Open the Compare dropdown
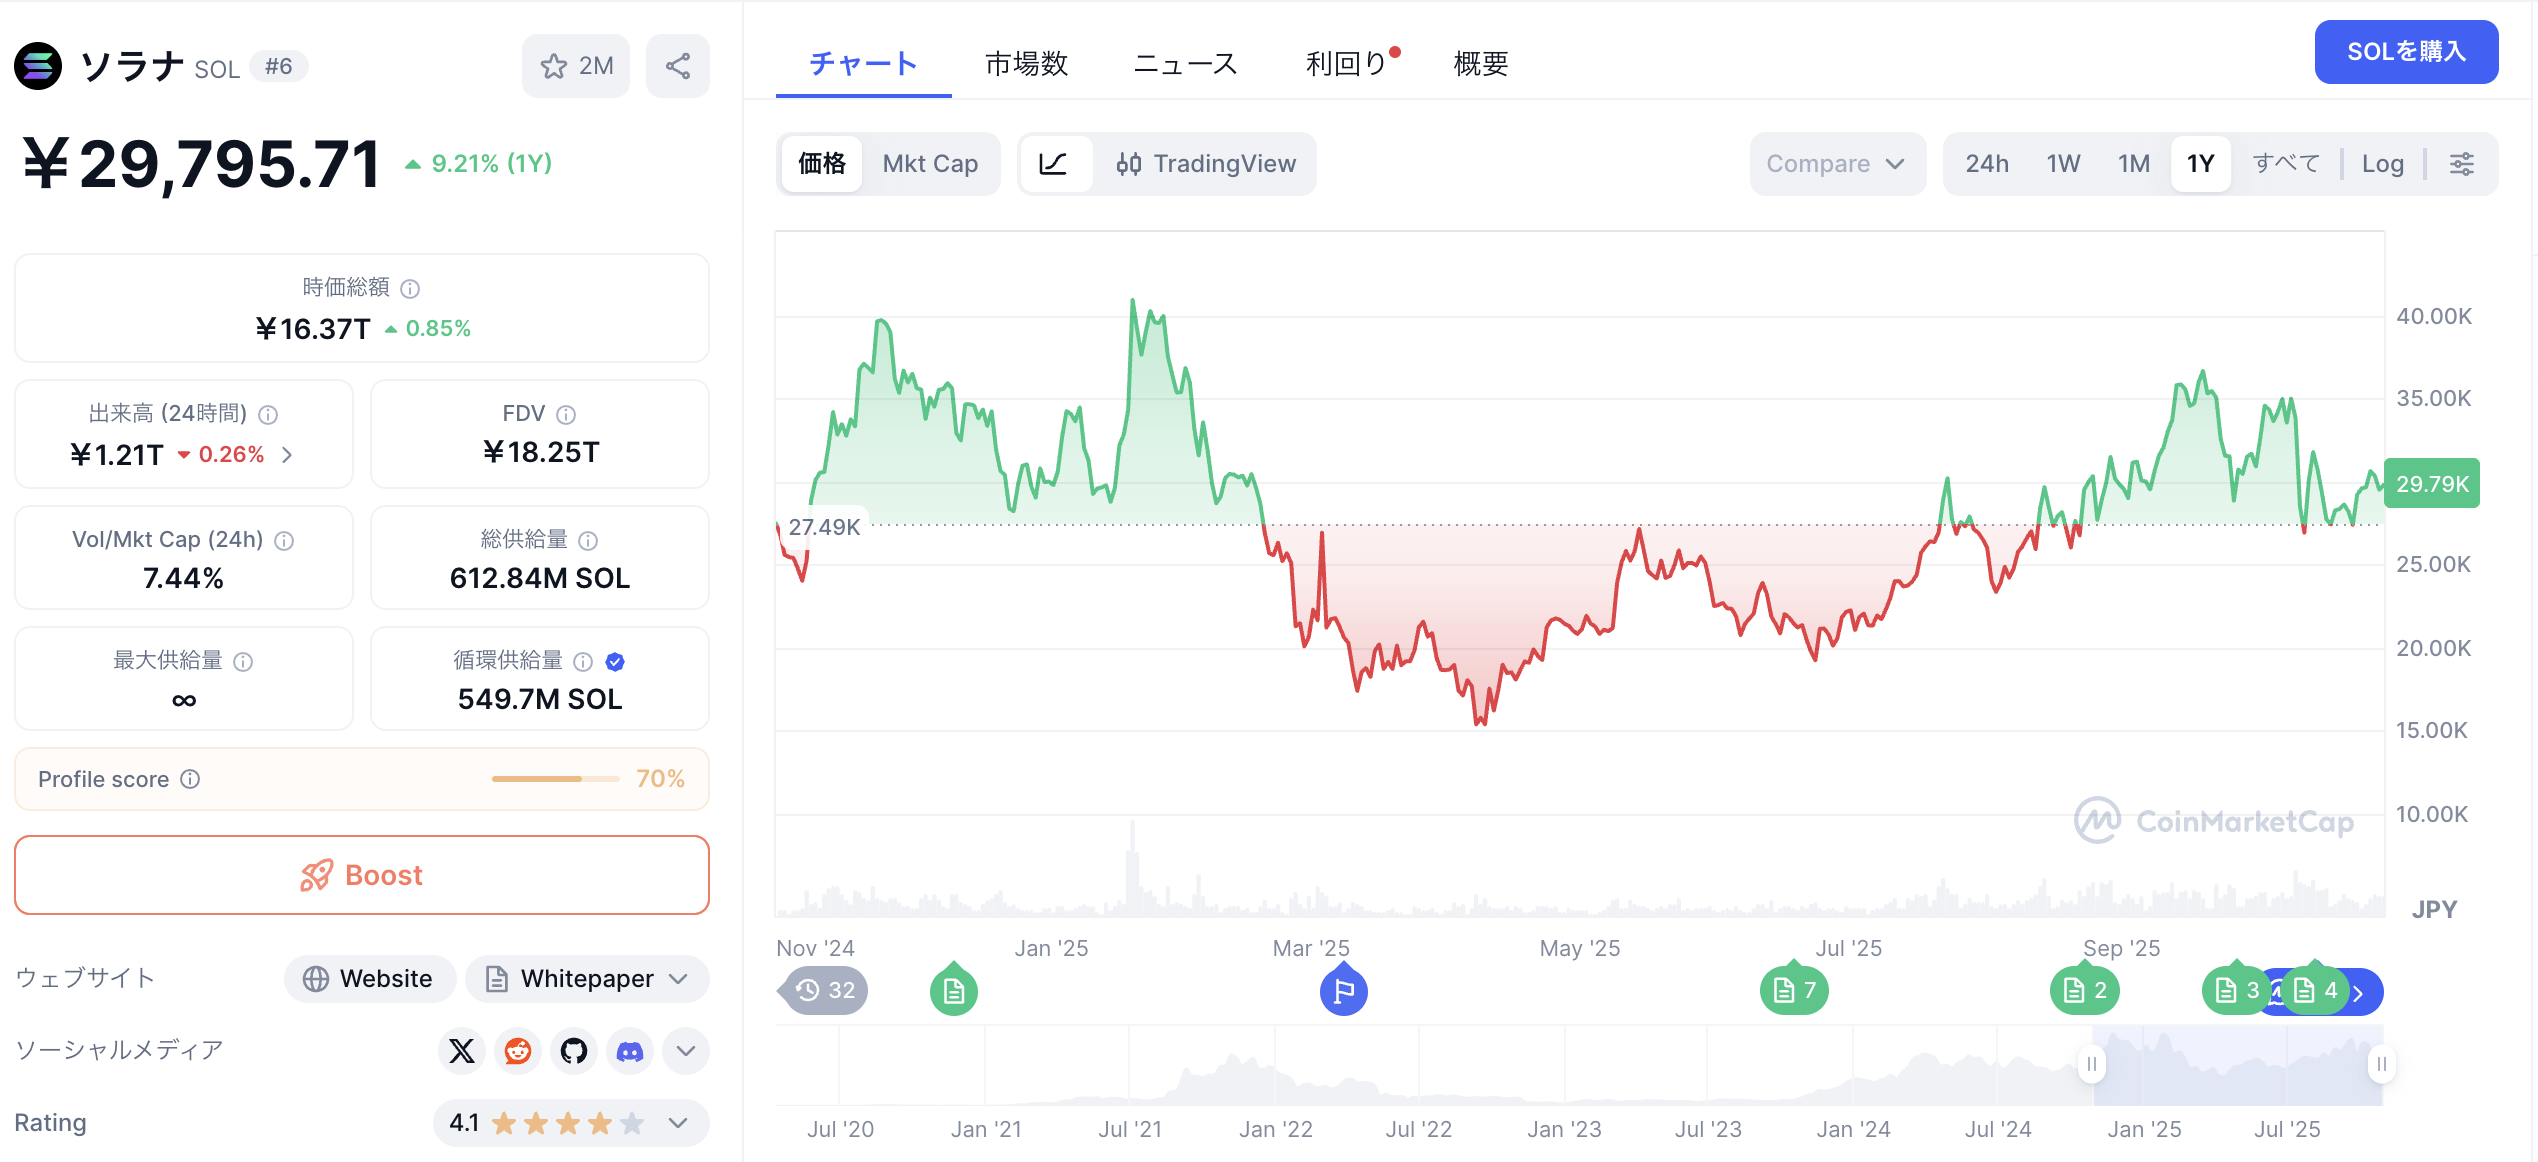This screenshot has width=2538, height=1162. point(1836,163)
